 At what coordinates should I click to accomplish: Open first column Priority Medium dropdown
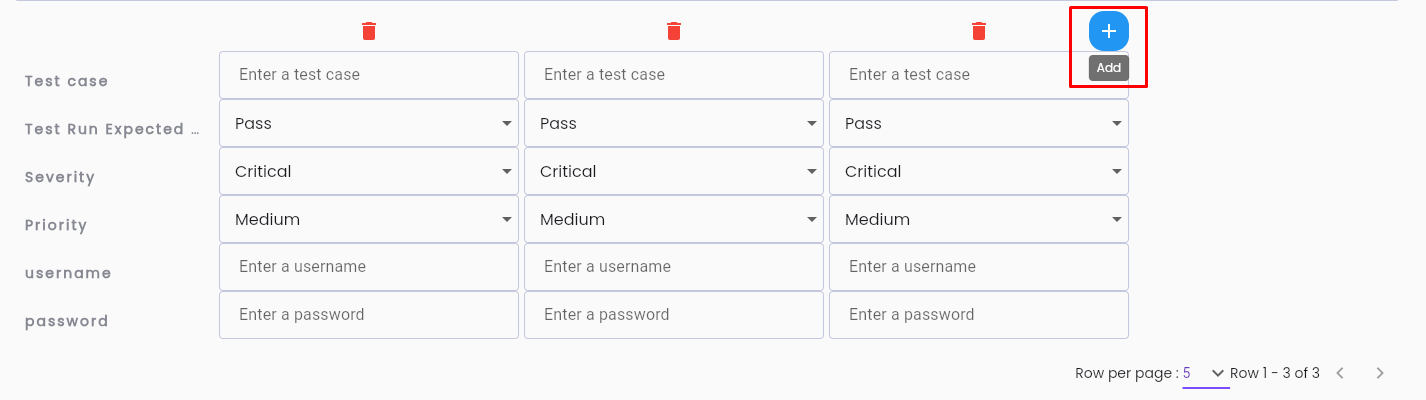click(369, 219)
